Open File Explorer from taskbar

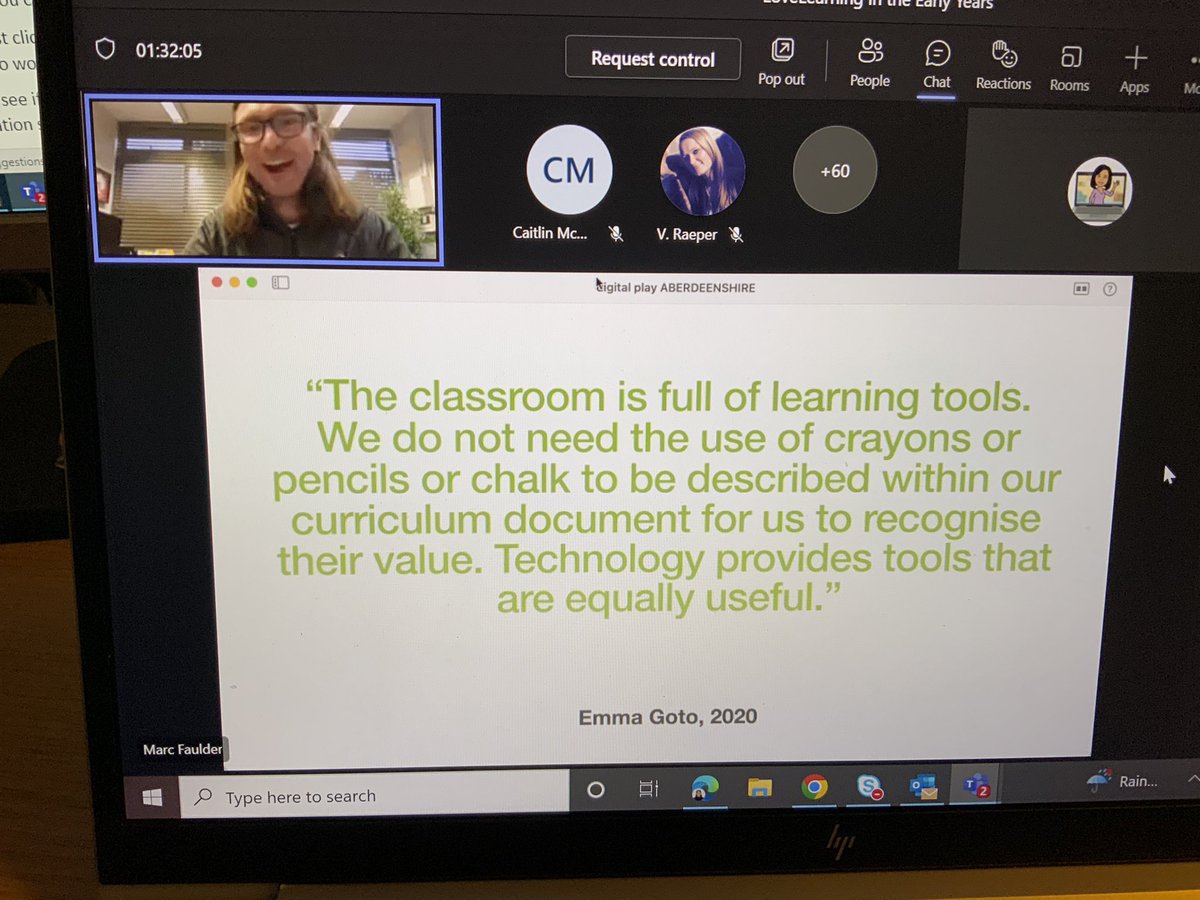point(759,789)
